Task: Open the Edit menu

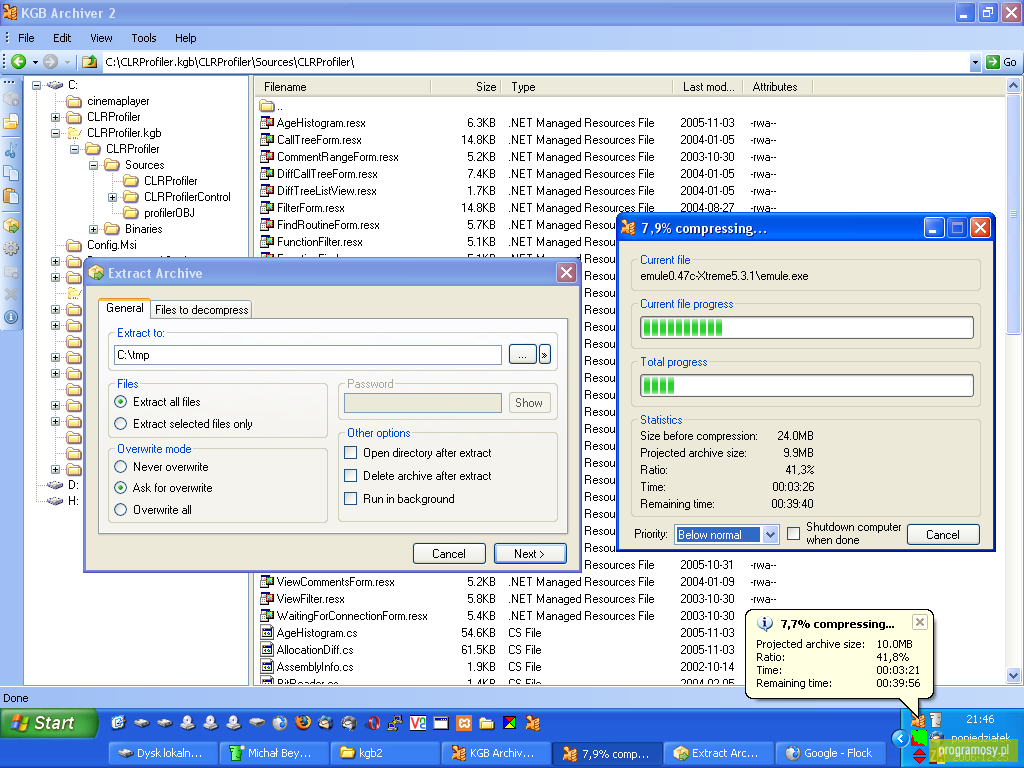Action: coord(62,38)
